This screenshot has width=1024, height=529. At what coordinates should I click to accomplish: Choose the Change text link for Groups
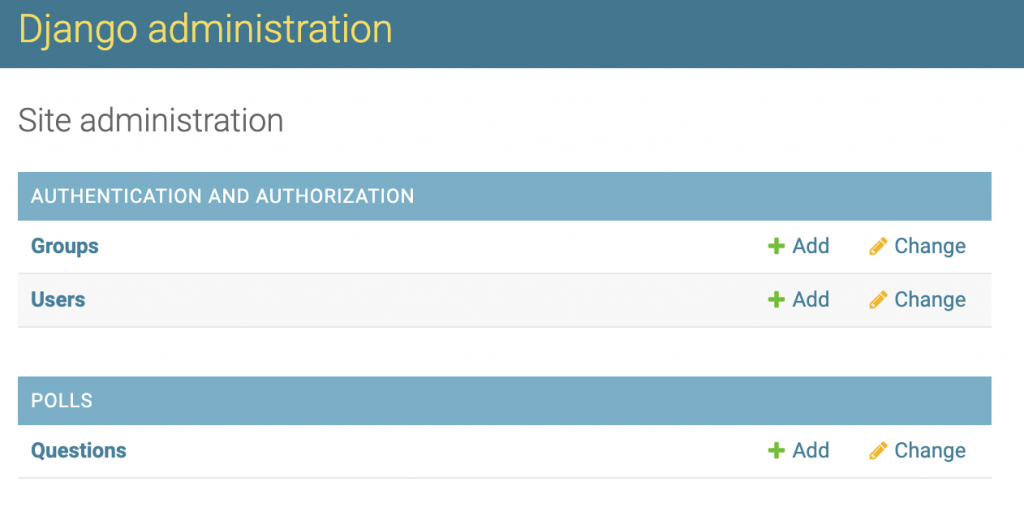click(930, 246)
